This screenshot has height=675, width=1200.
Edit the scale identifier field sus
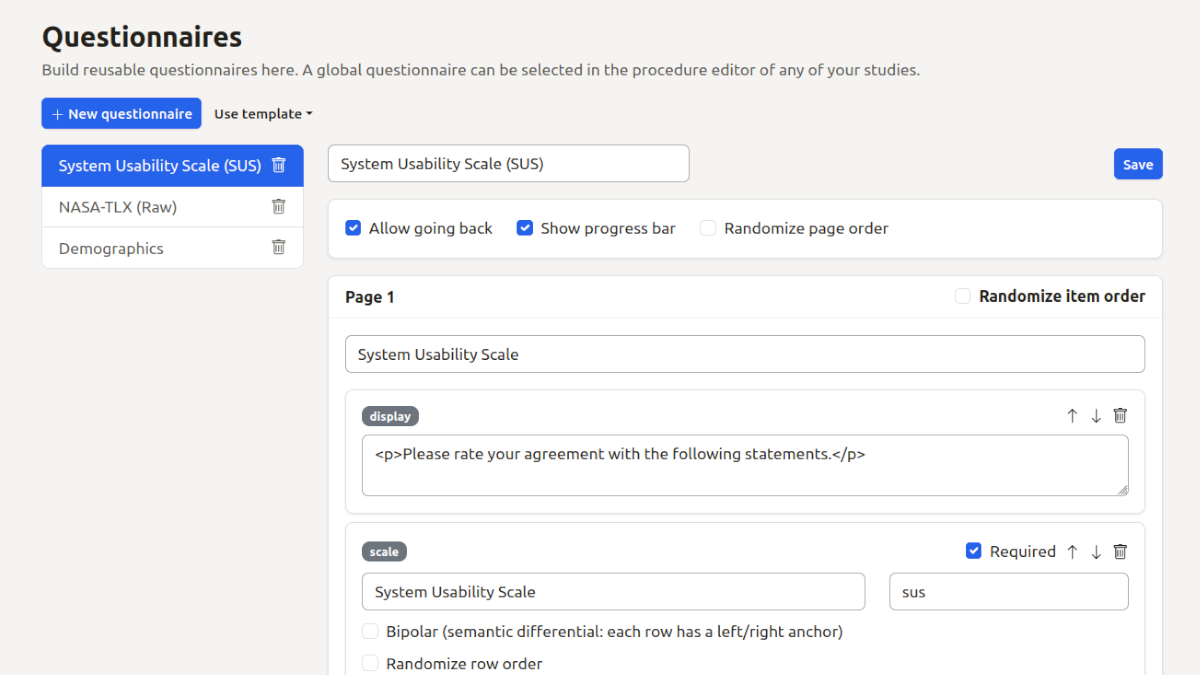(x=1009, y=592)
